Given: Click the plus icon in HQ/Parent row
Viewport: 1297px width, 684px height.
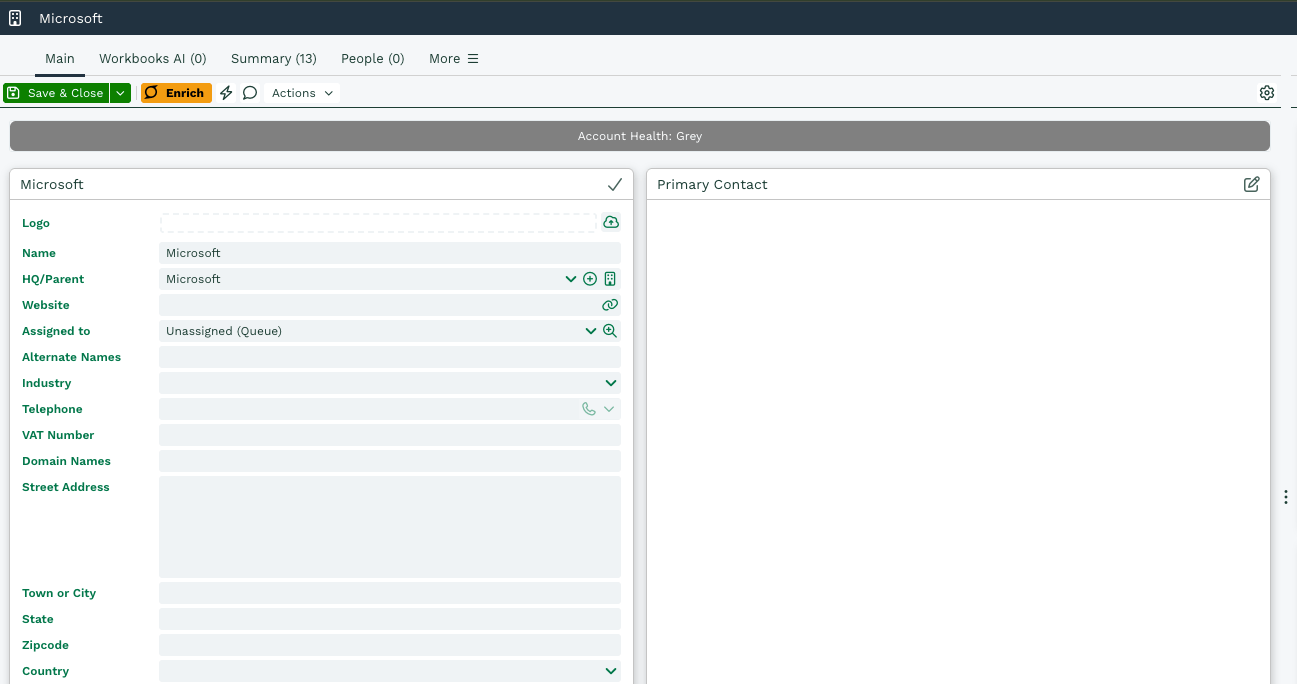Looking at the screenshot, I should tap(590, 279).
